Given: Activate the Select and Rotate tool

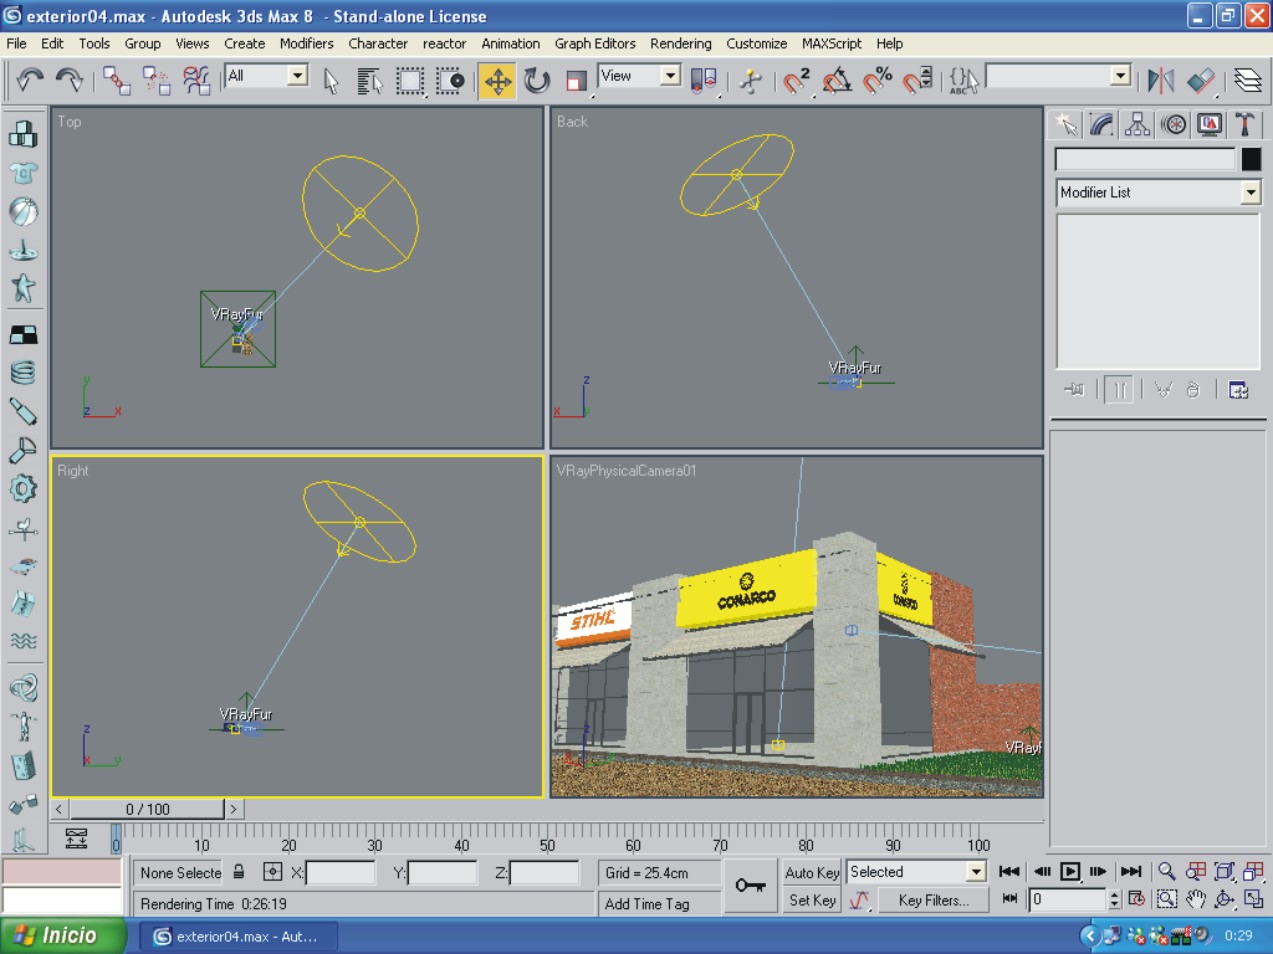Looking at the screenshot, I should point(537,80).
